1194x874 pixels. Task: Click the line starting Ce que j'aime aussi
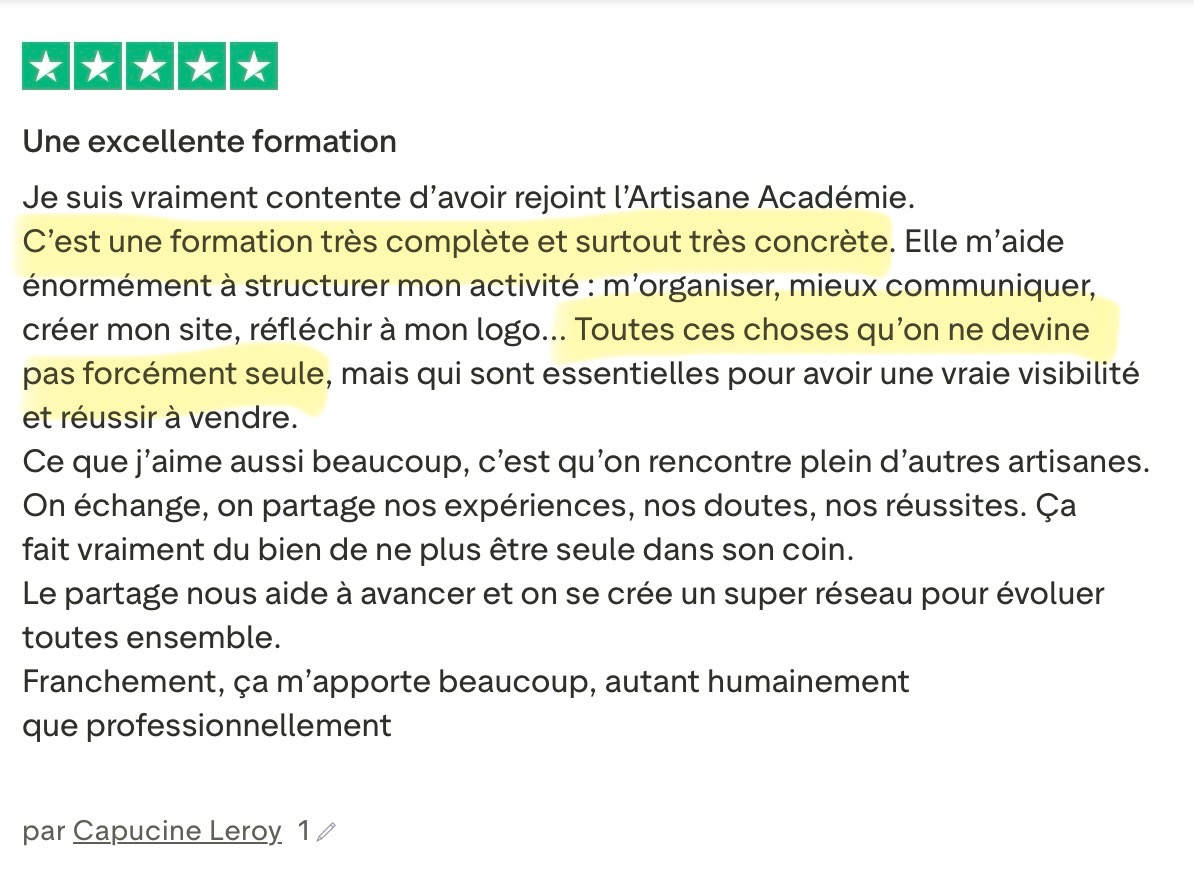tap(586, 462)
